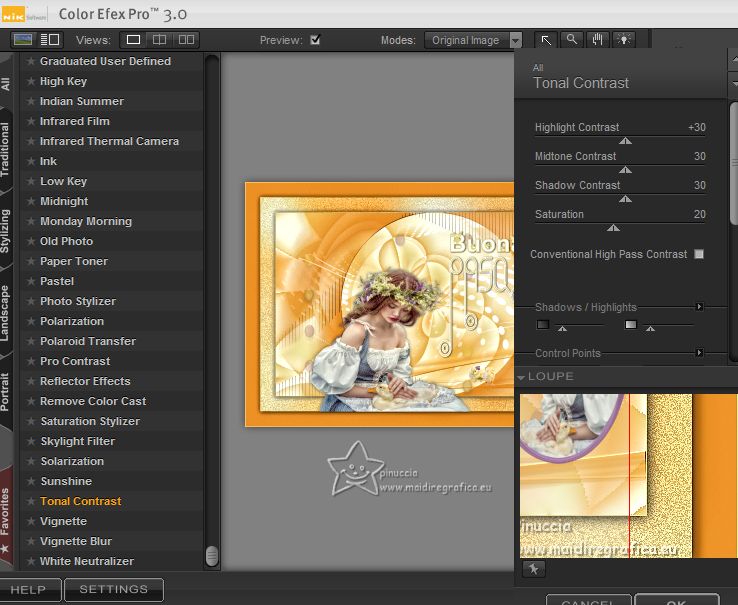Favorite star next to Vignette
Image resolution: width=738 pixels, height=605 pixels.
pyautogui.click(x=31, y=521)
